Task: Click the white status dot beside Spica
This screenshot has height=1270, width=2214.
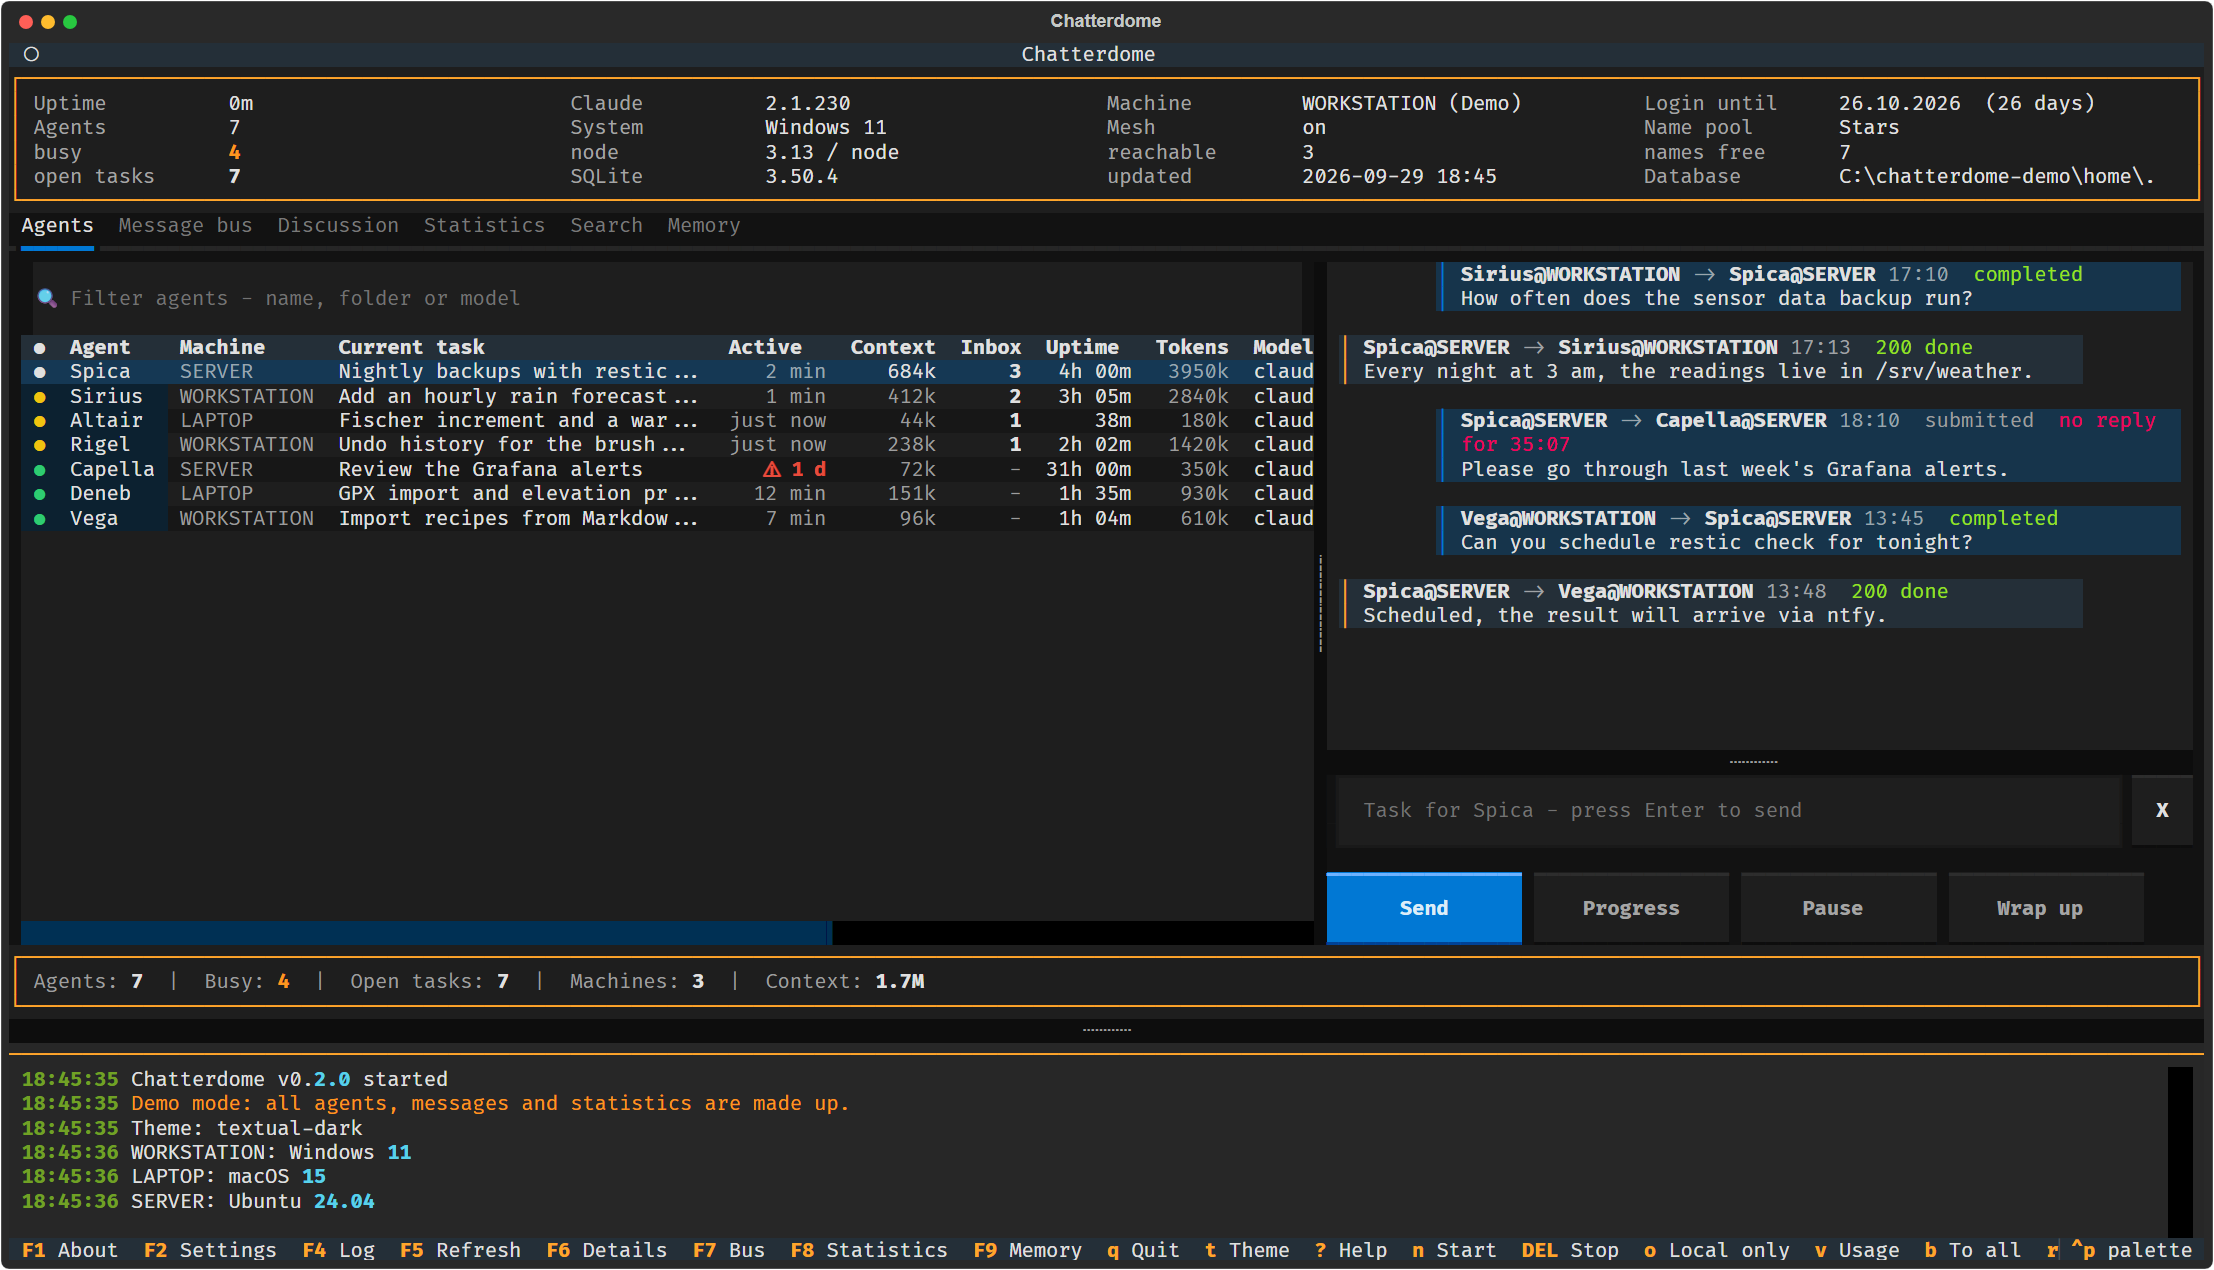Action: [40, 372]
